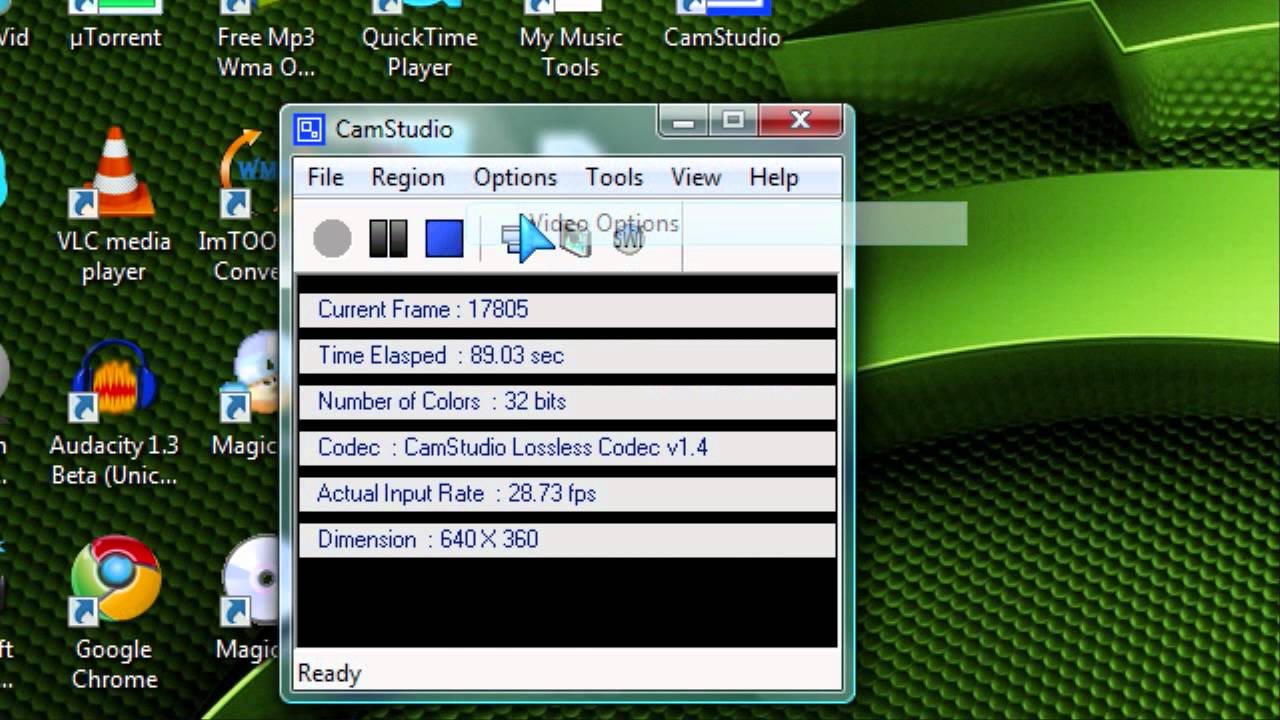Screen dimensions: 1280x720
Task: Click the QuickTime Player desktop shortcut label
Action: point(419,52)
